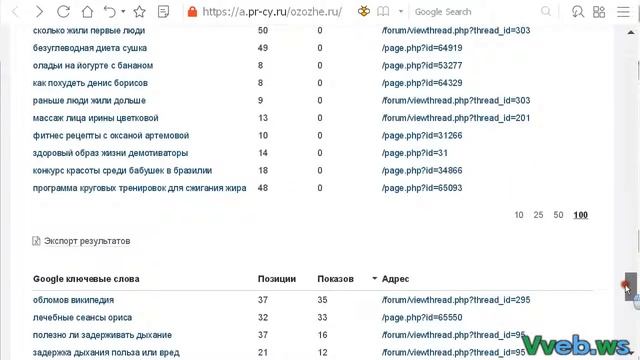Open the tile grid extensions icon
The height and width of the screenshot is (360, 640).
599,11
